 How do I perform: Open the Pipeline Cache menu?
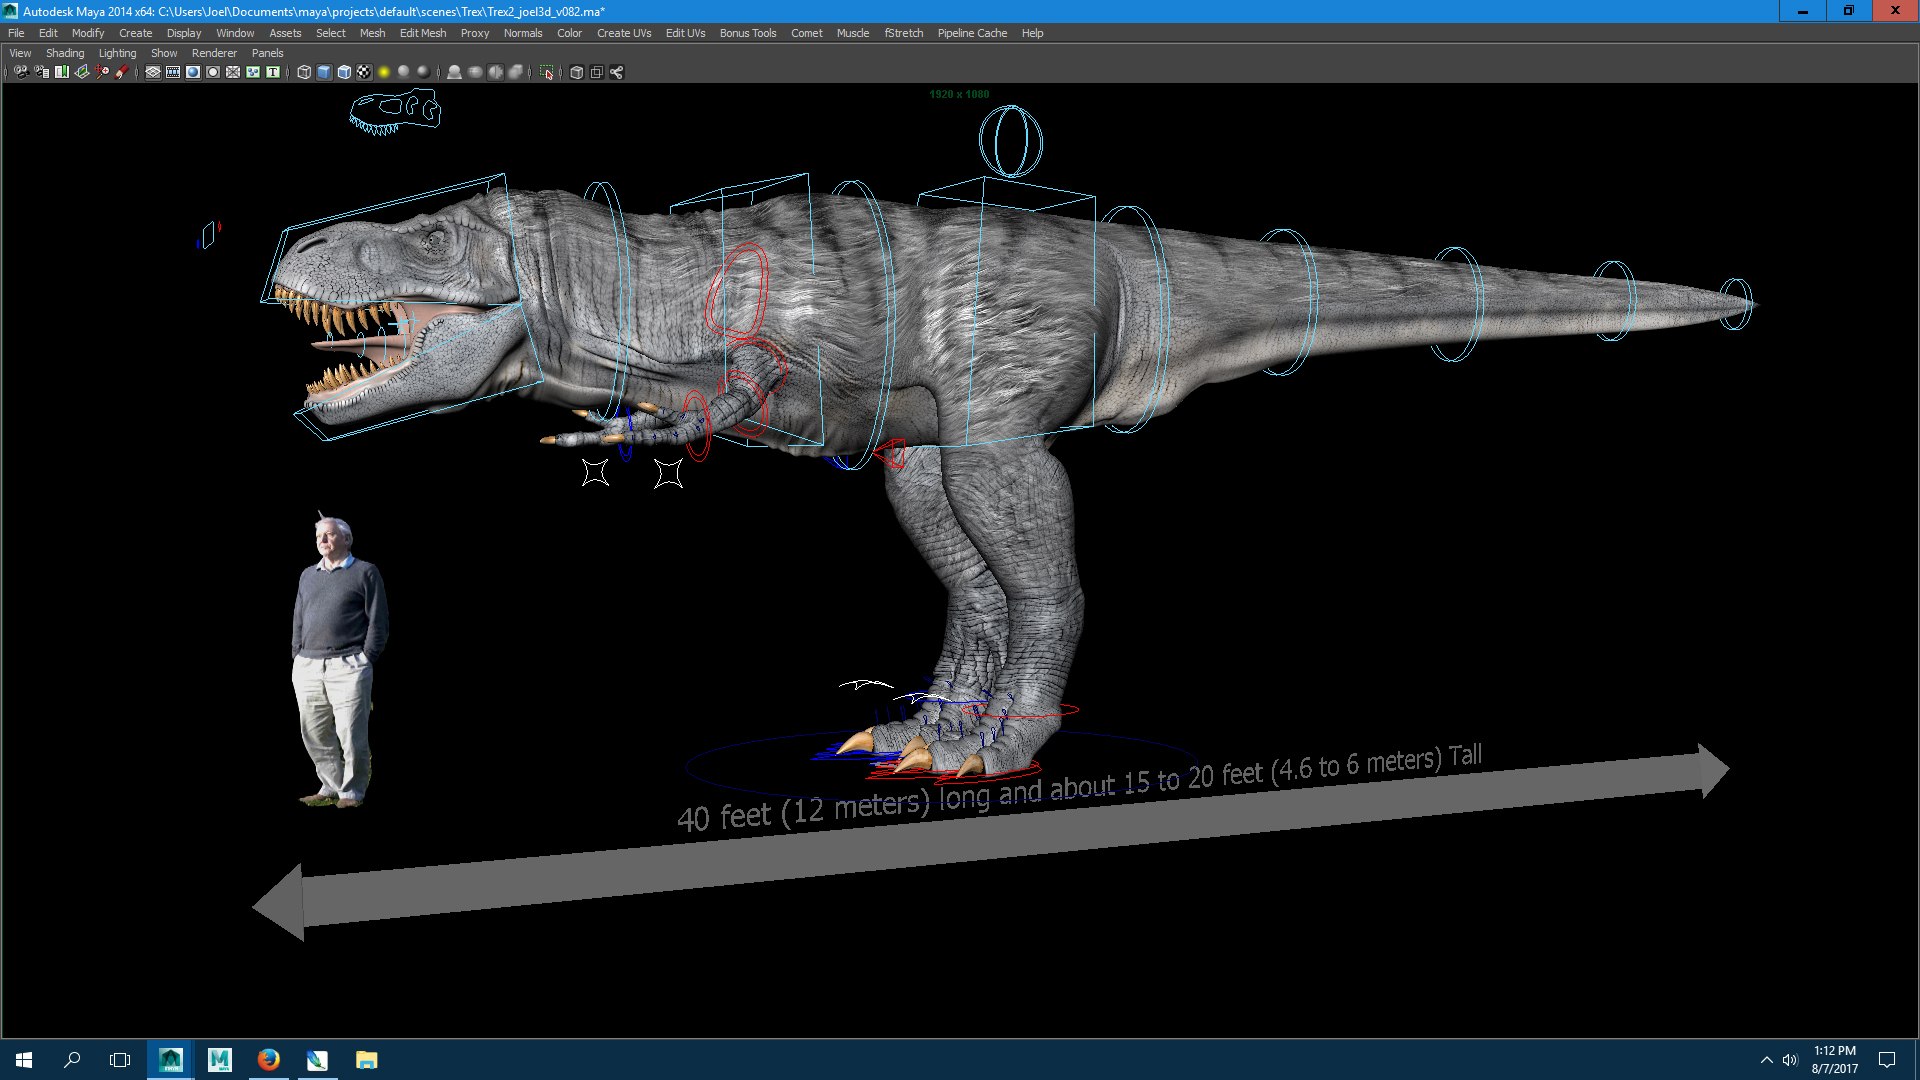coord(972,33)
